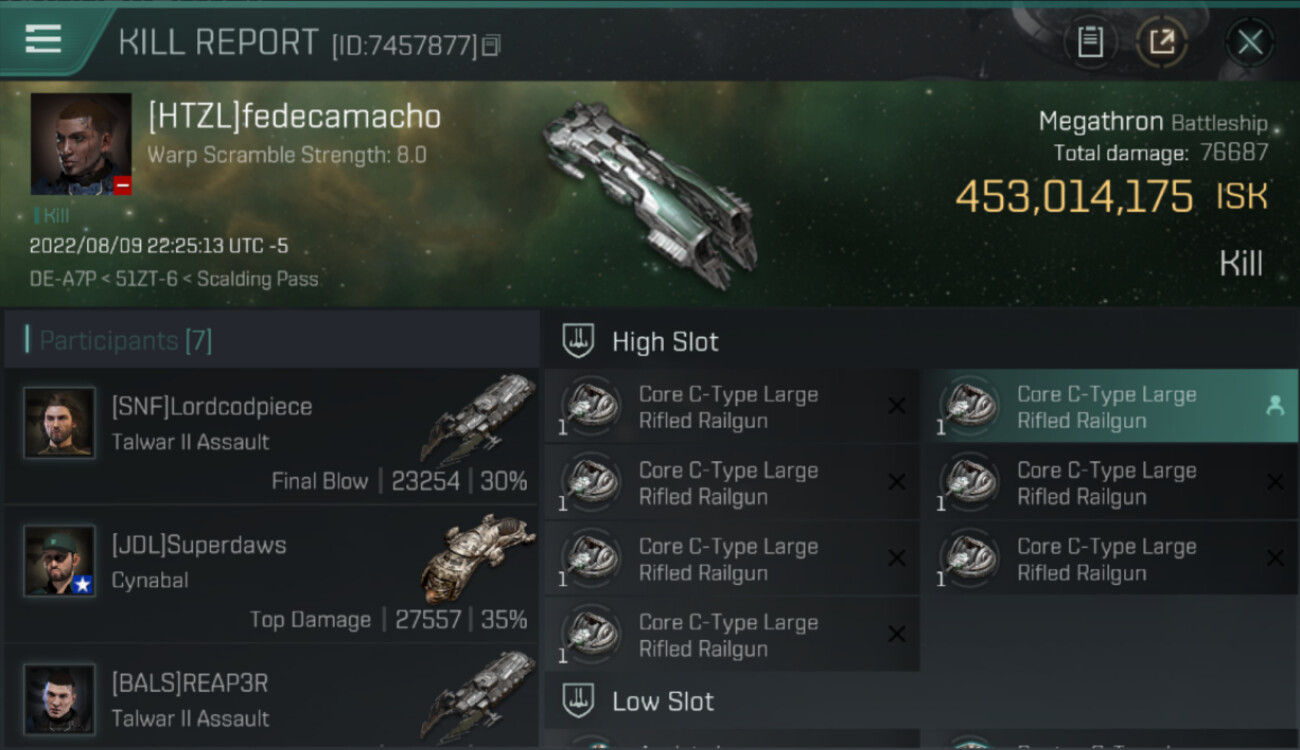Click the High Slot shield icon

click(577, 341)
